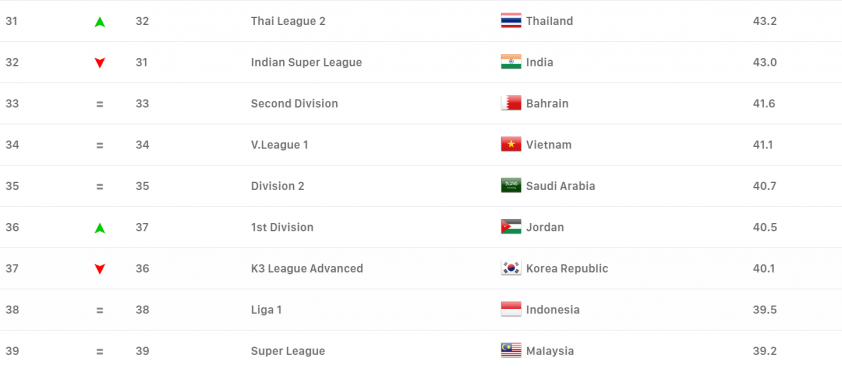Image resolution: width=842 pixels, height=370 pixels.
Task: Click the Jordan flag icon
Action: click(x=511, y=227)
